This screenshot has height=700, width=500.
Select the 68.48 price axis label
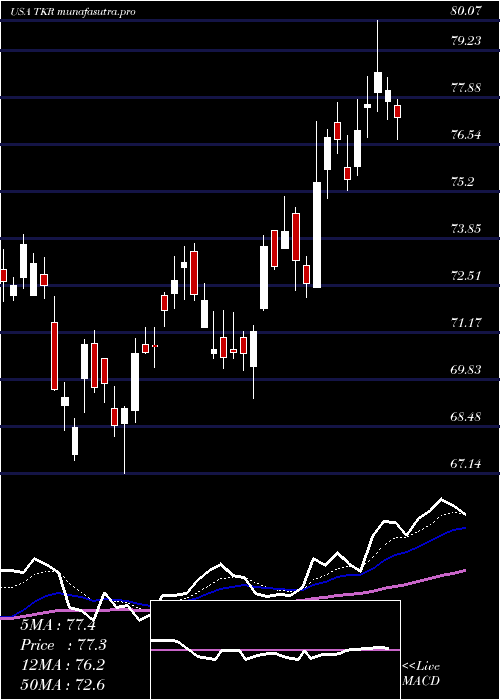(x=466, y=417)
